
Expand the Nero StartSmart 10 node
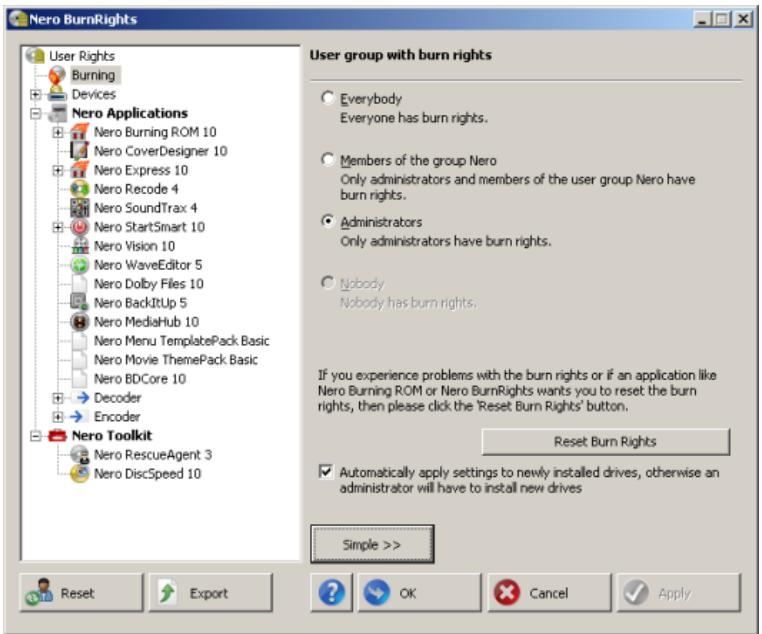coord(58,227)
